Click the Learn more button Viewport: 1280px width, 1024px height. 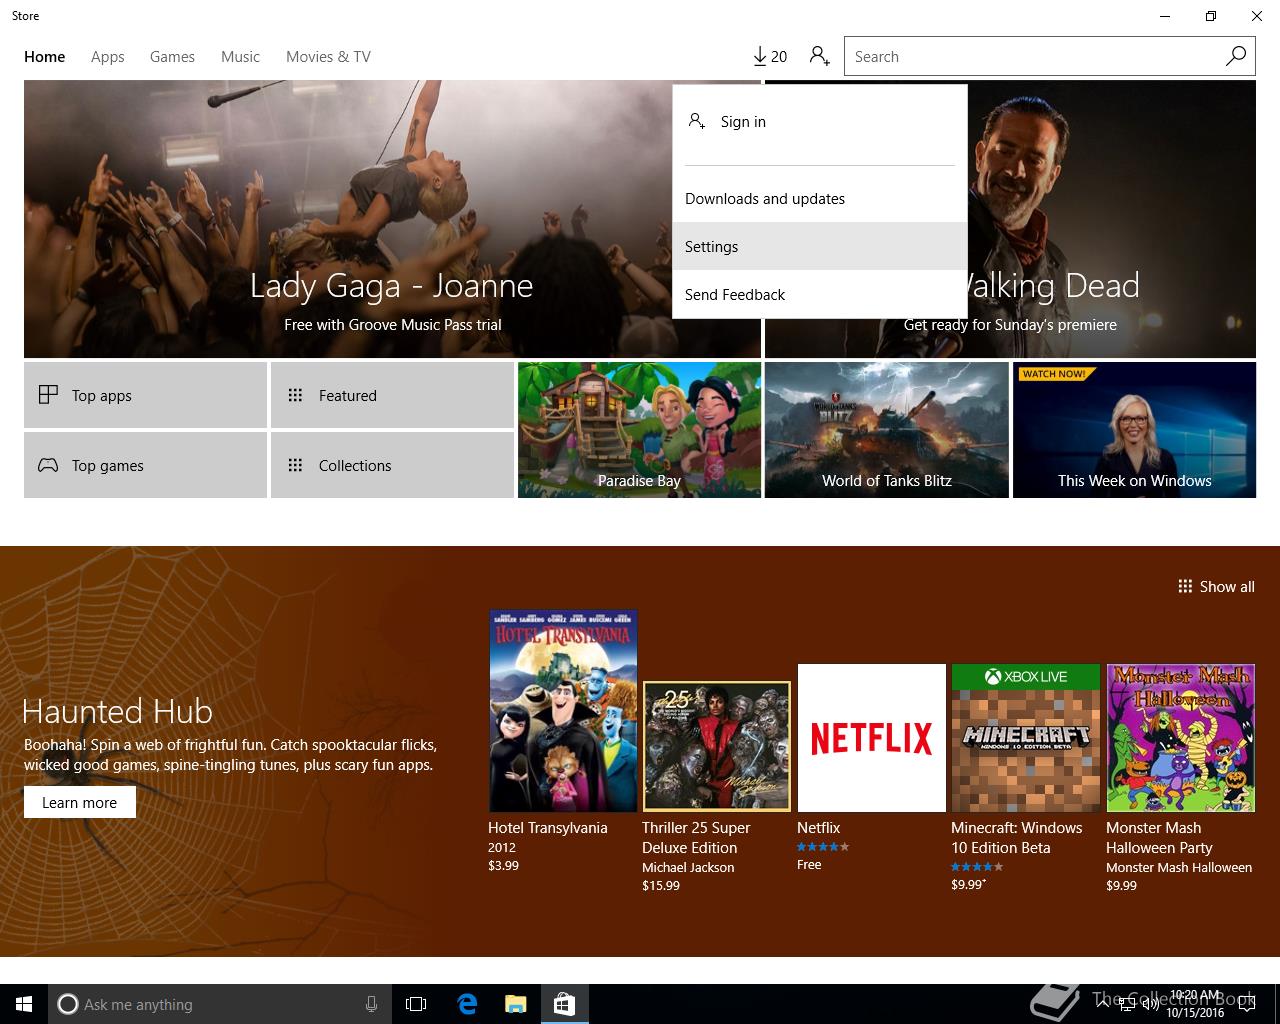point(80,802)
